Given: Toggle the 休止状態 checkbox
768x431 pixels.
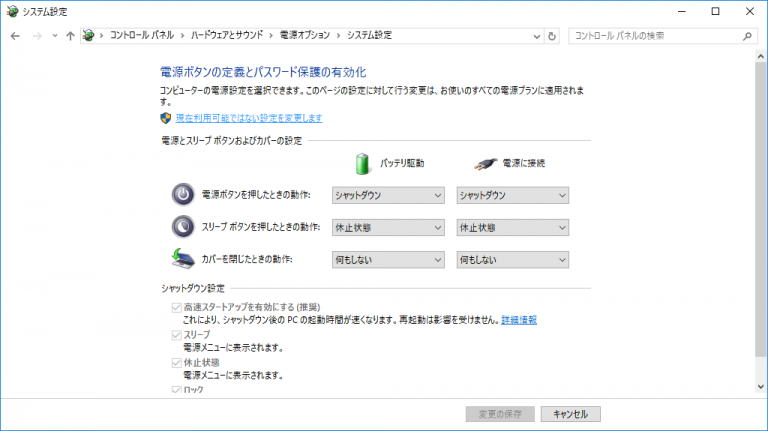Looking at the screenshot, I should [178, 363].
